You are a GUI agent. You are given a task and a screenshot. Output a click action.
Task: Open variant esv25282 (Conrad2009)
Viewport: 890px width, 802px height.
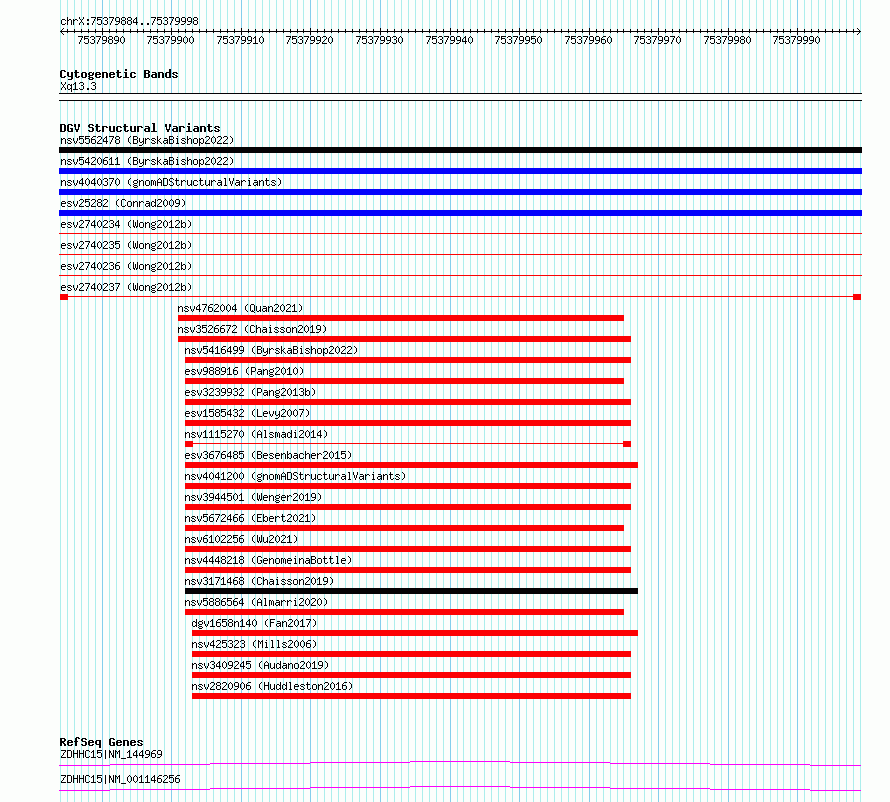click(x=123, y=203)
